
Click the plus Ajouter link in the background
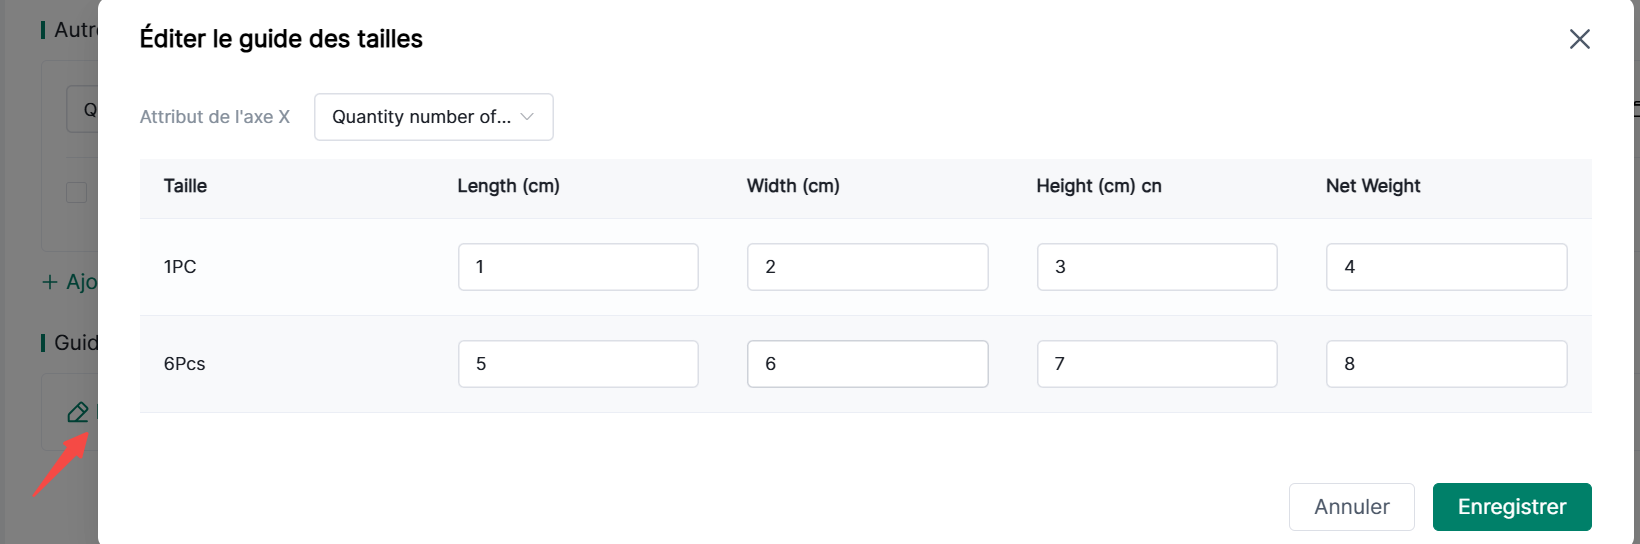click(x=69, y=282)
